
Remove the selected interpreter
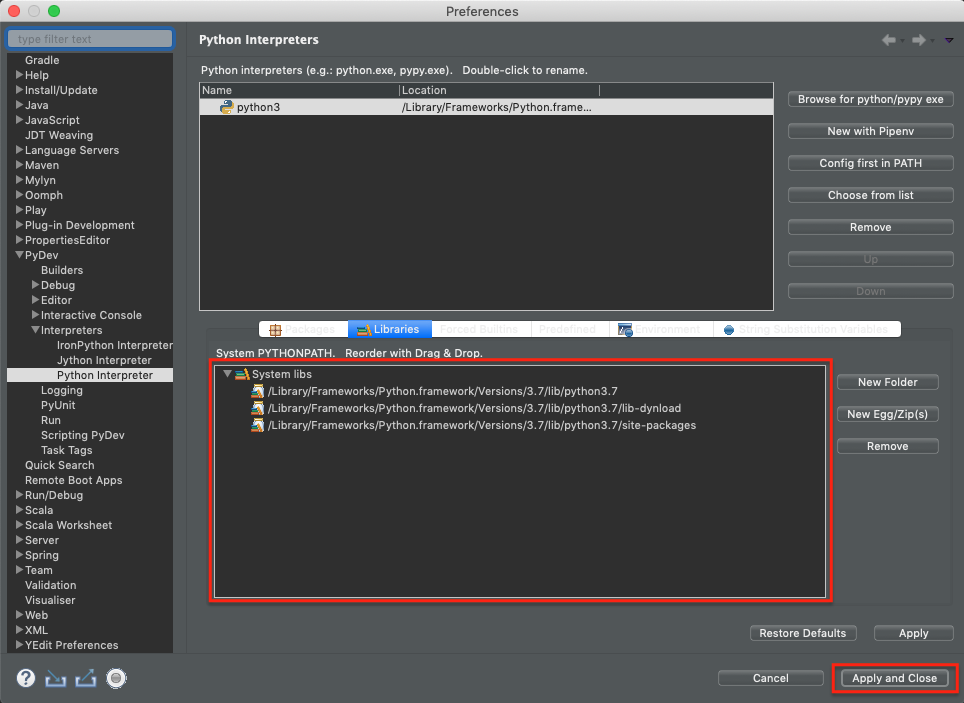click(871, 227)
